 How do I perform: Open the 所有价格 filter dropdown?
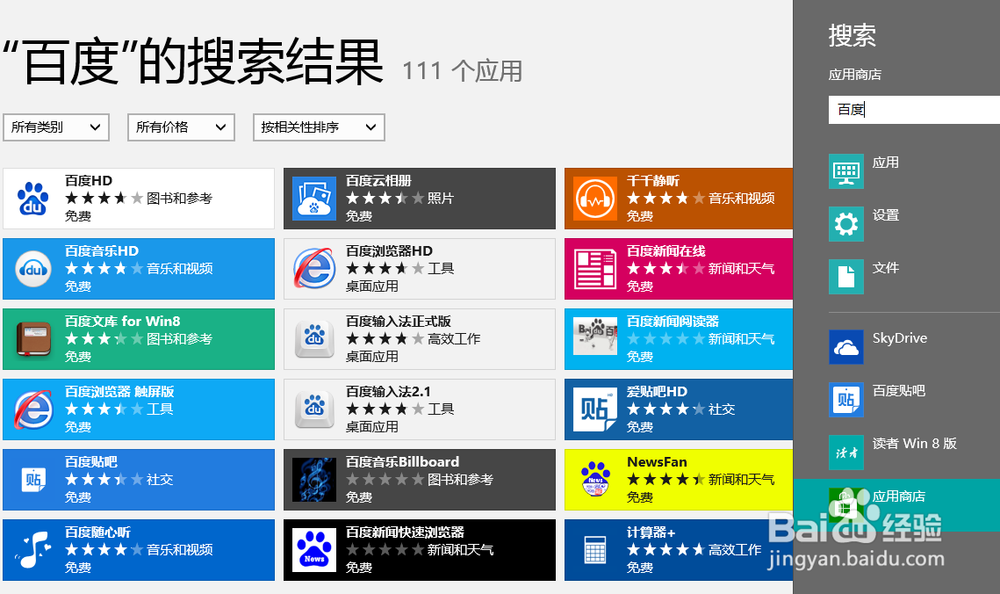[180, 127]
